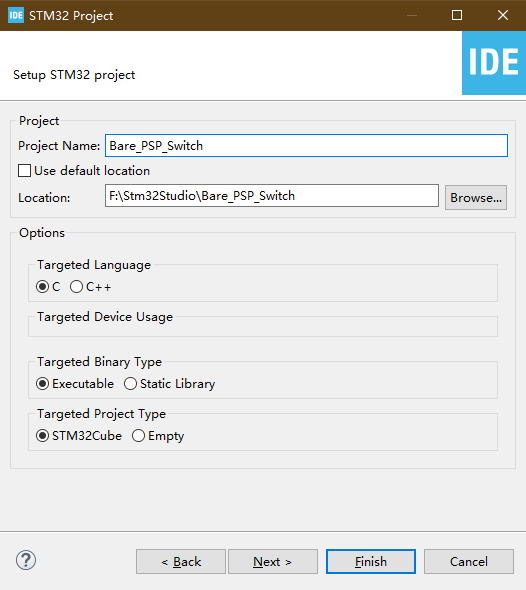Maximize the STM32 Project dialog
Viewport: 526px width, 590px height.
[x=457, y=15]
